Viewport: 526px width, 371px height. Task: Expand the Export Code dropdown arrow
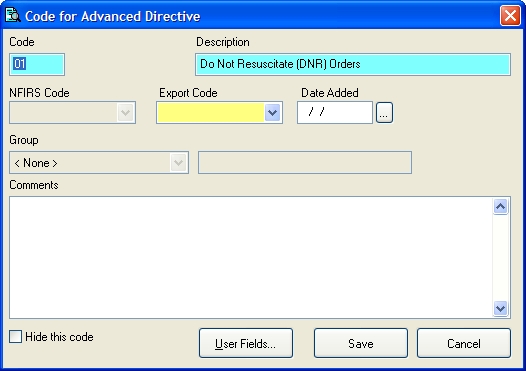[272, 112]
